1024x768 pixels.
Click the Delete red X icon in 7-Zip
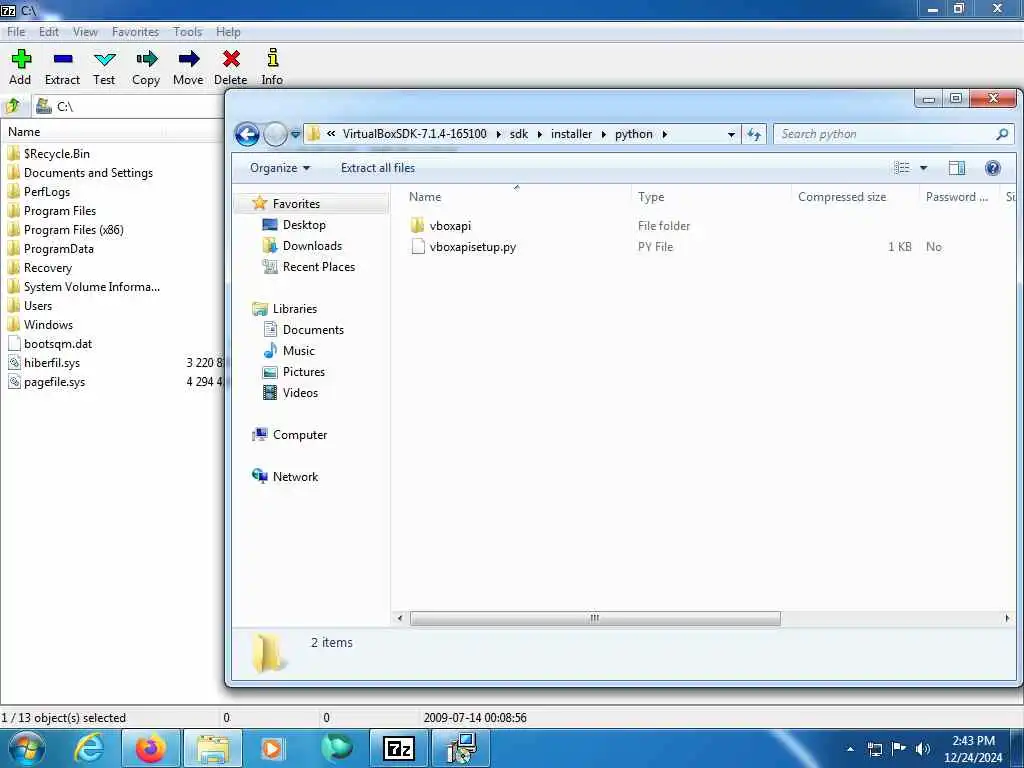[x=231, y=59]
